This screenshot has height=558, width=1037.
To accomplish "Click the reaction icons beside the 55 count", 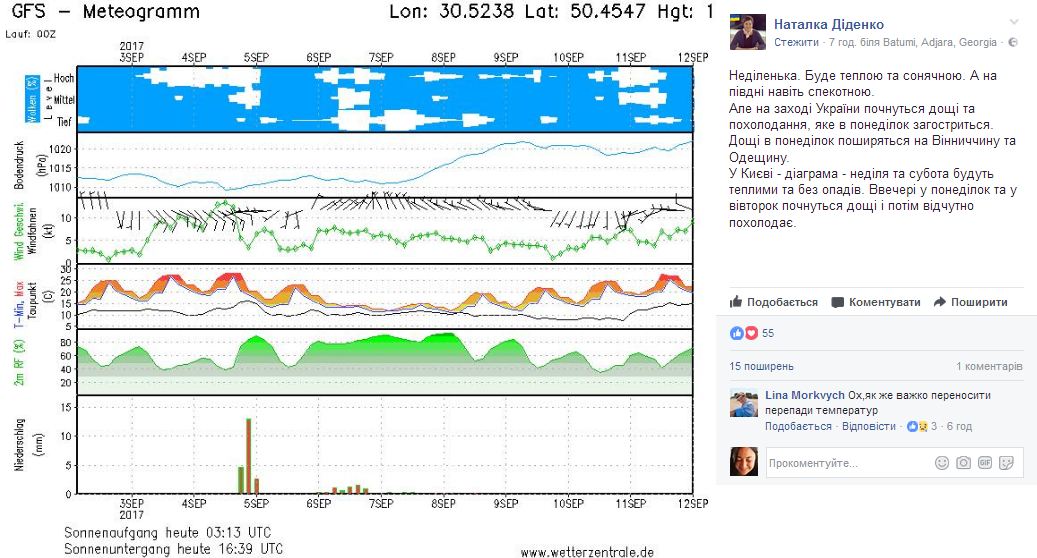I will (744, 333).
